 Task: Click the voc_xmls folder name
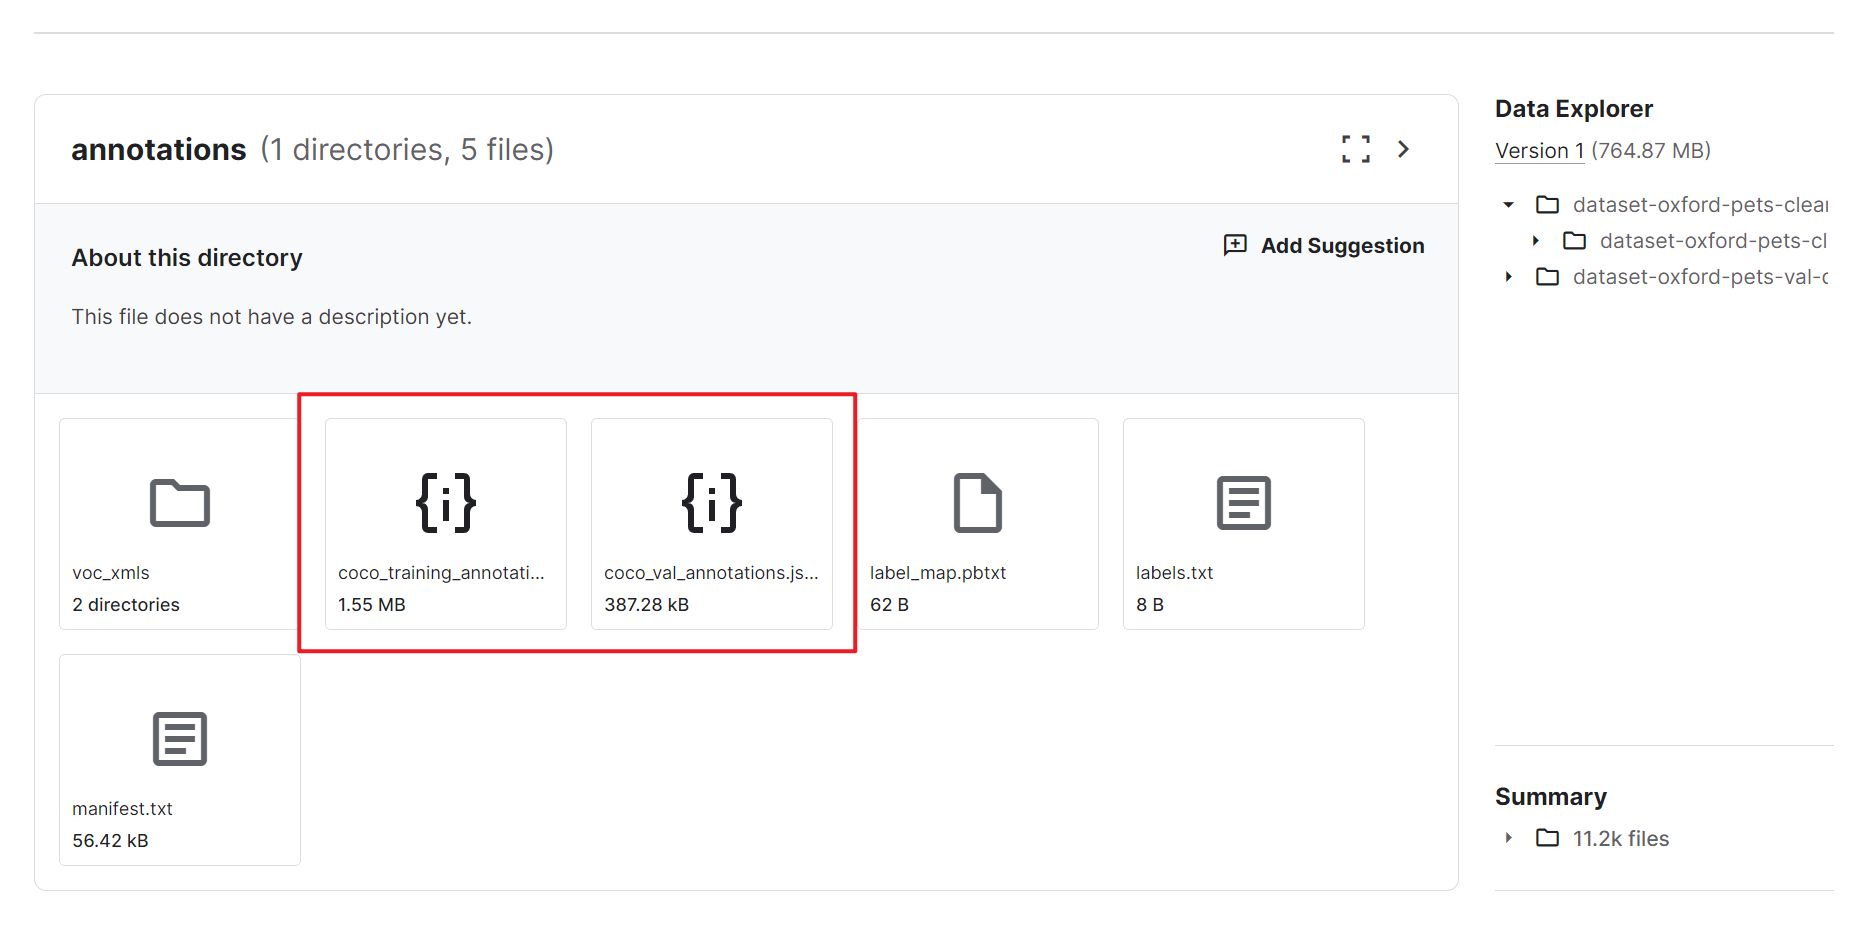pyautogui.click(x=111, y=573)
